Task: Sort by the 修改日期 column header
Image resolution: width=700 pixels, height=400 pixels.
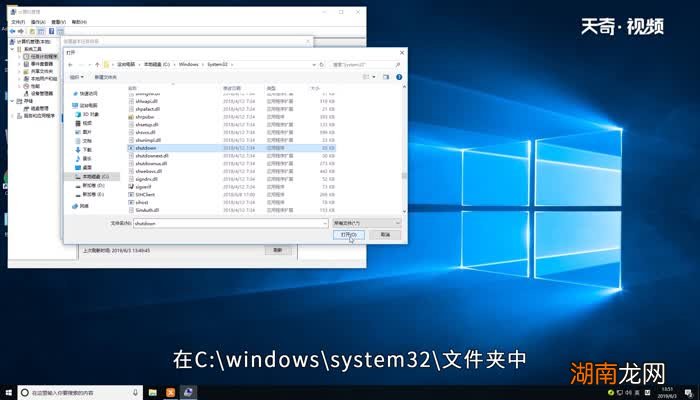Action: point(232,88)
